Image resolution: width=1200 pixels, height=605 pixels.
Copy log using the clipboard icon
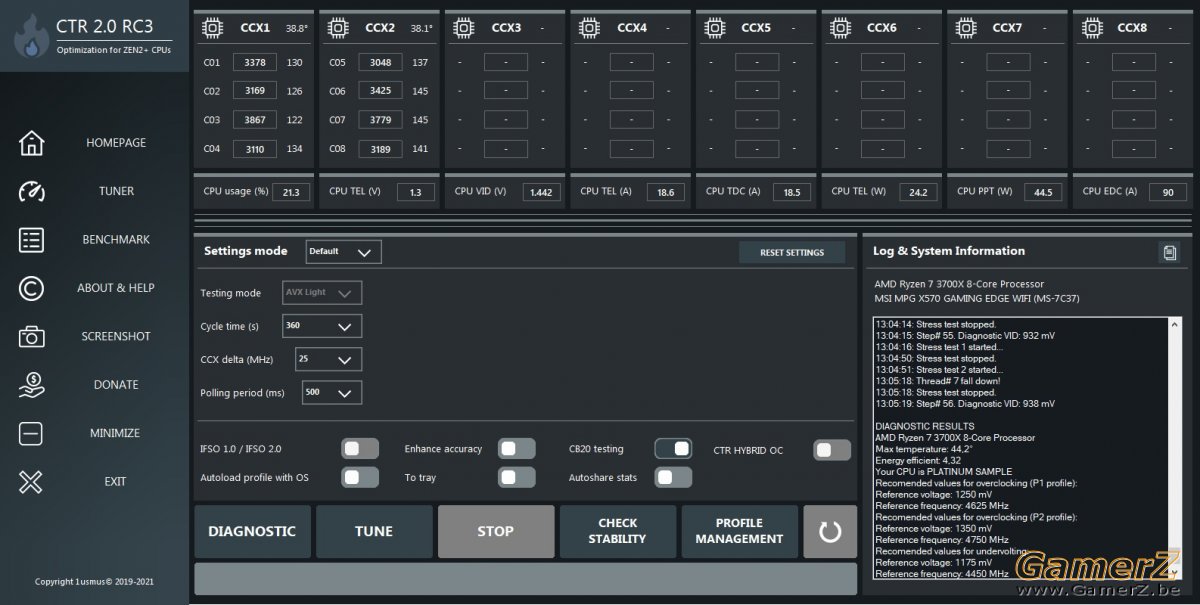tap(1169, 252)
